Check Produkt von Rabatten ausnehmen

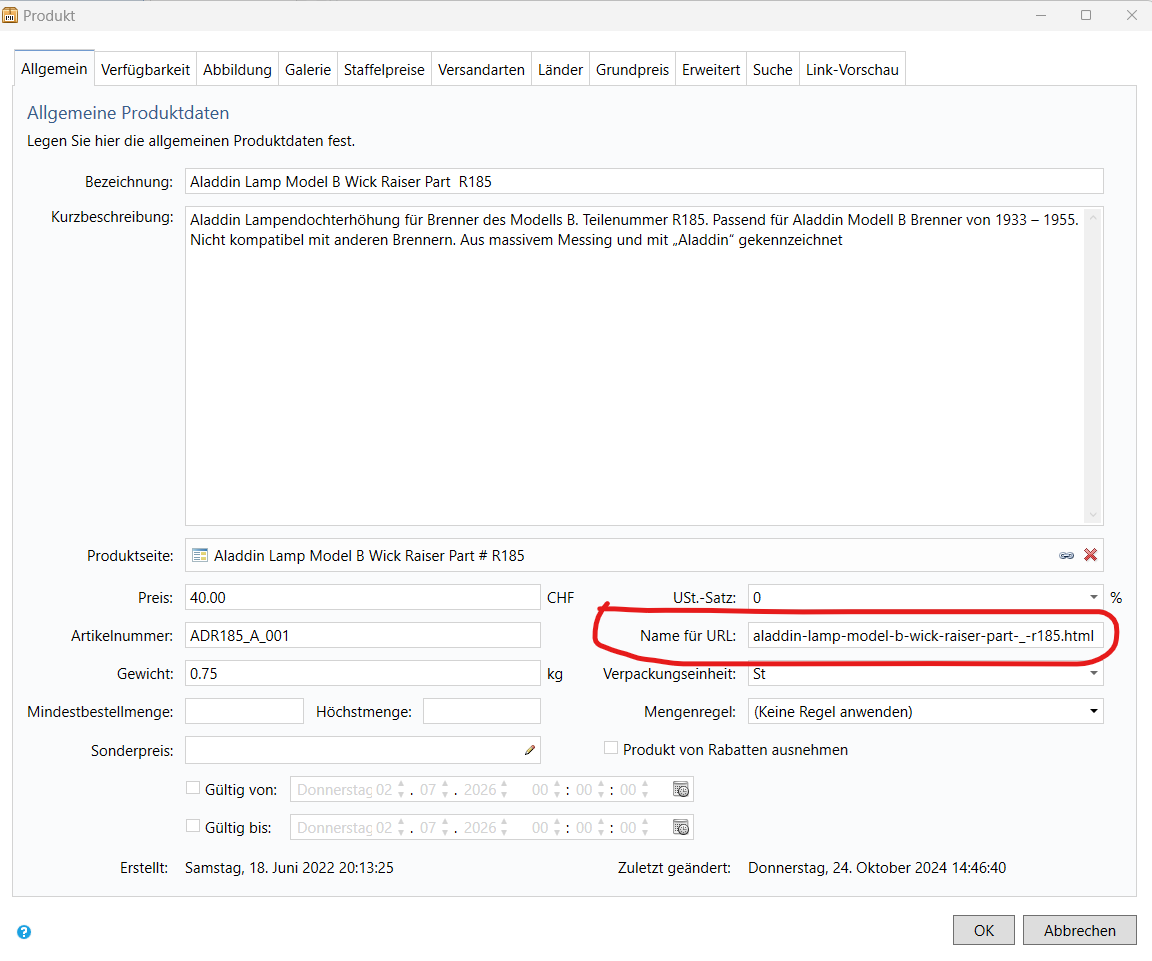coord(611,748)
